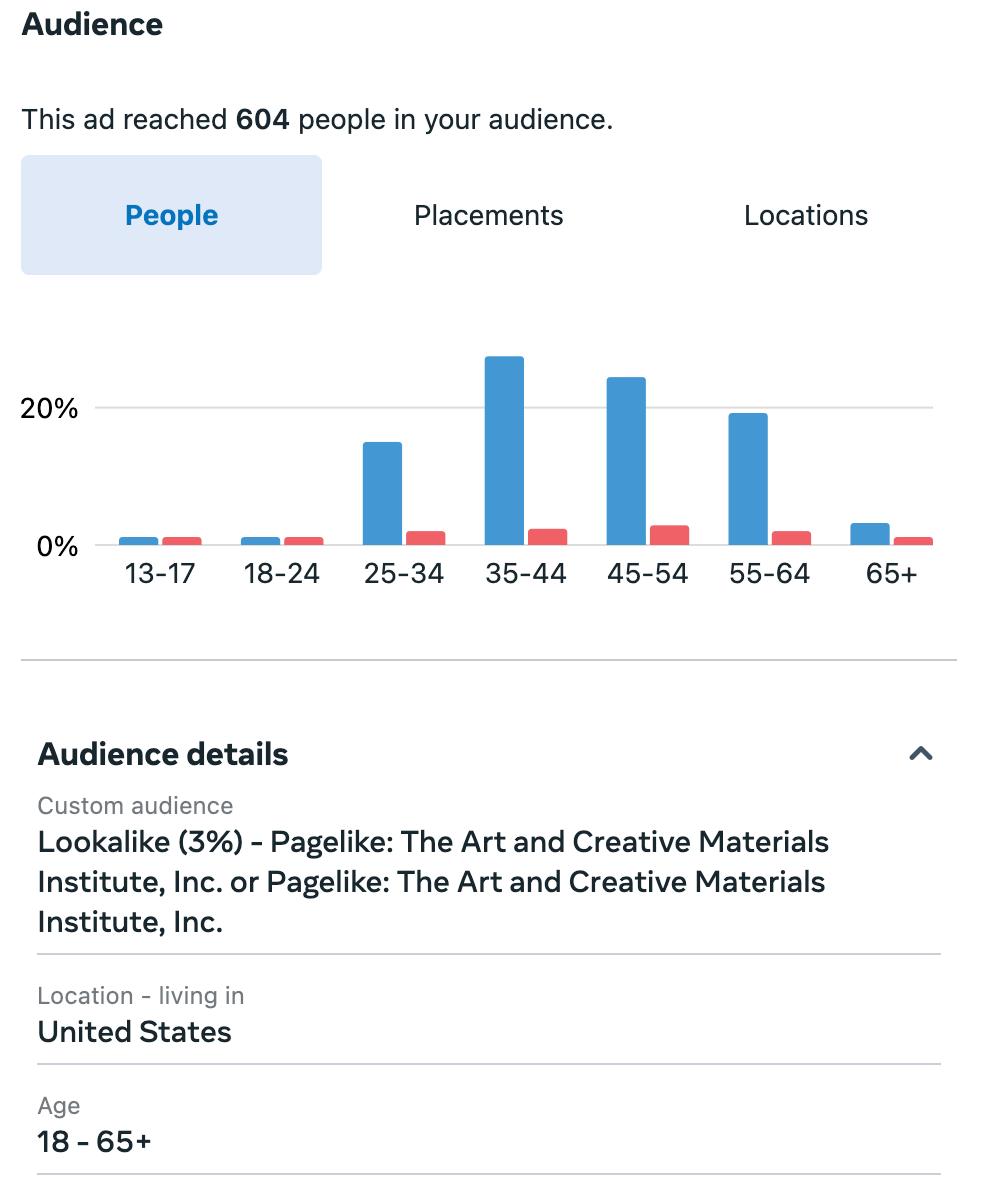Click the 604 people reached figure

coord(262,120)
